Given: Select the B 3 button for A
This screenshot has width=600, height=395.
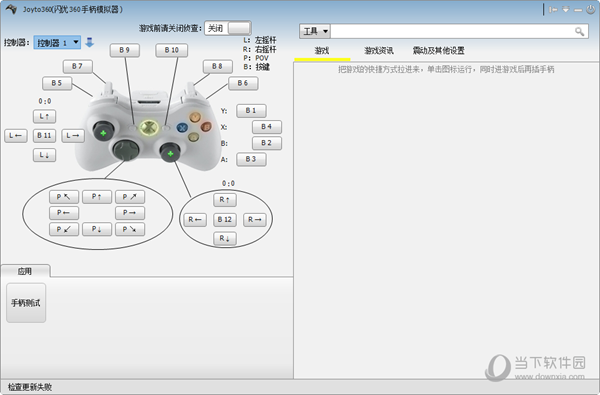Looking at the screenshot, I should [x=251, y=159].
